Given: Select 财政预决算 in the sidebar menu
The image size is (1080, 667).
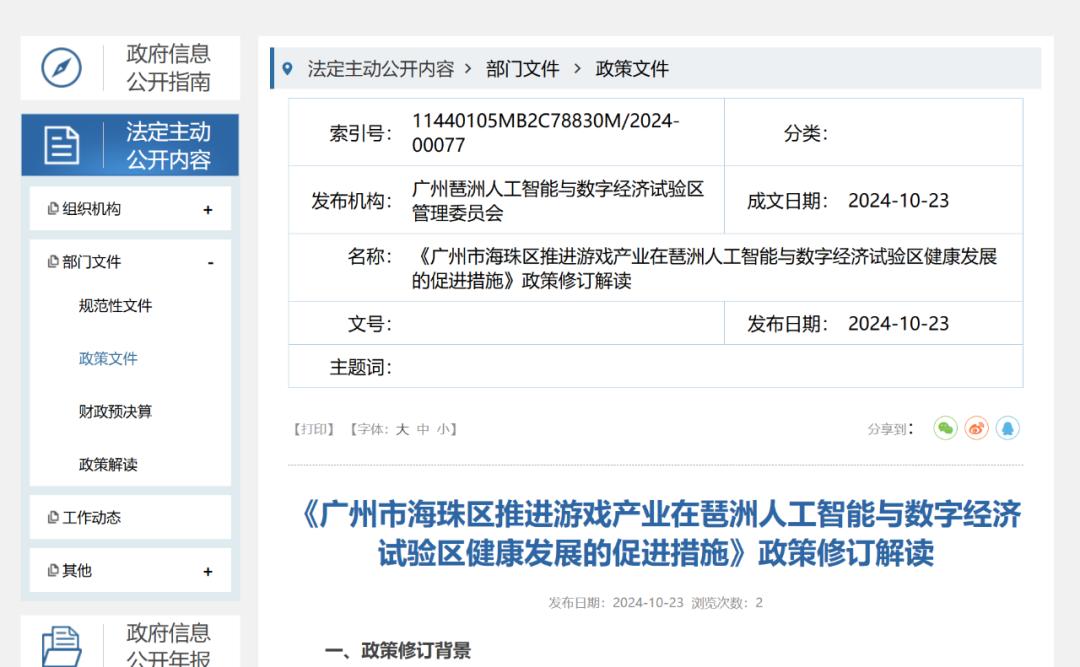Looking at the screenshot, I should pyautogui.click(x=115, y=412).
